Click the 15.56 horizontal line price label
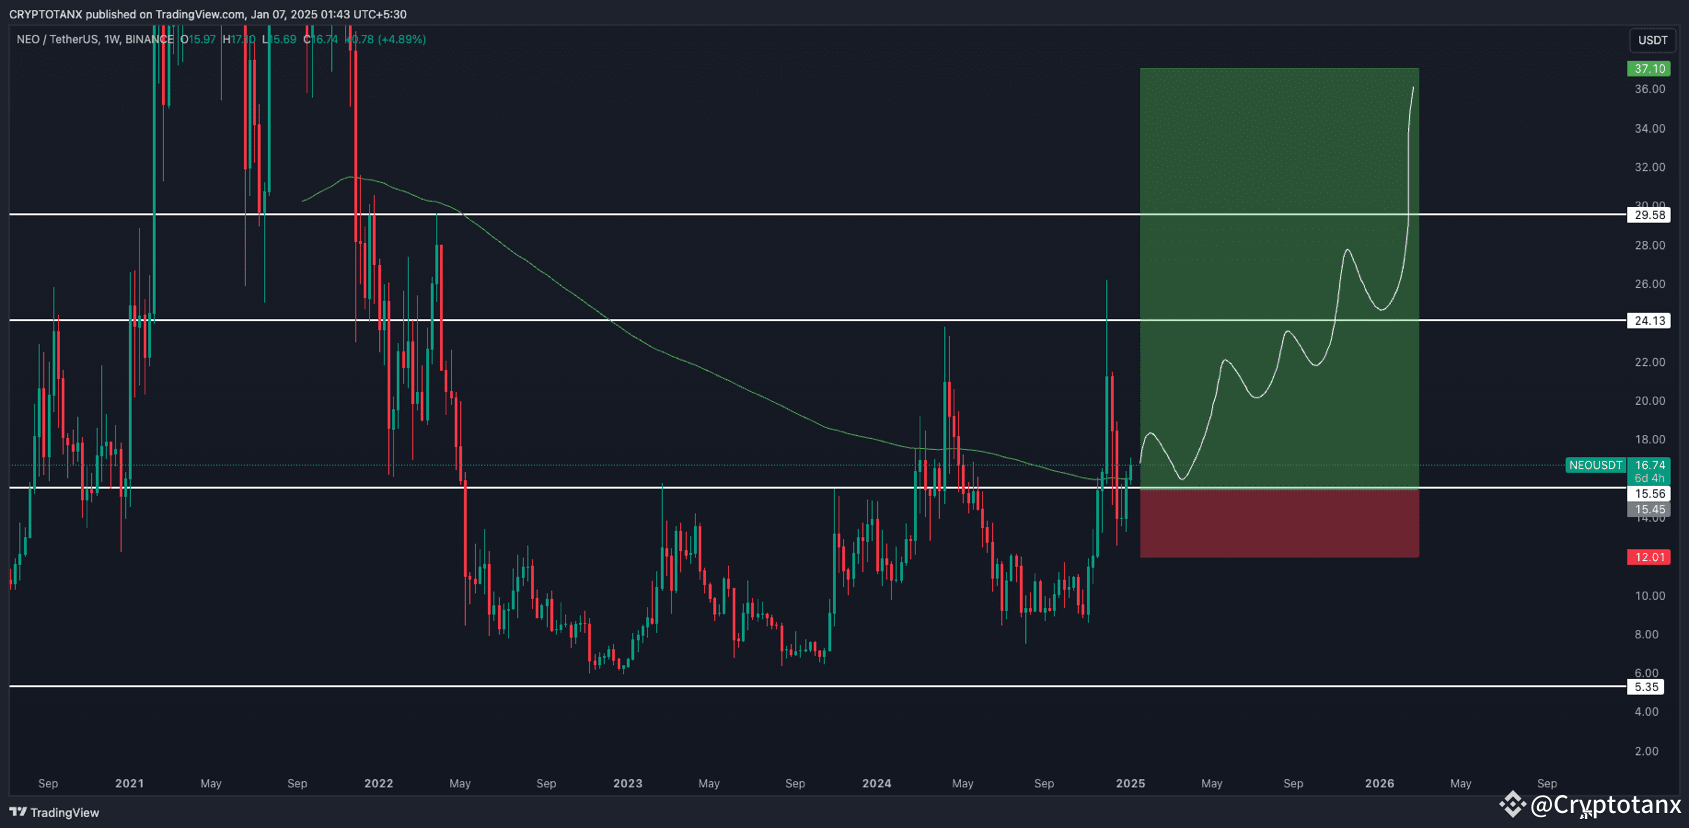 tap(1649, 494)
